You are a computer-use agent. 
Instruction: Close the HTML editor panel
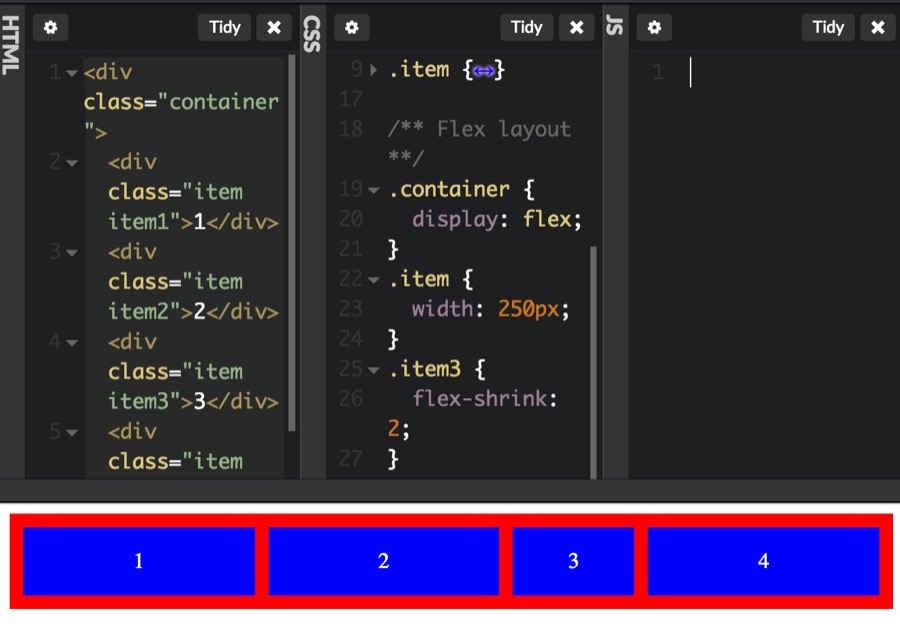(x=274, y=28)
